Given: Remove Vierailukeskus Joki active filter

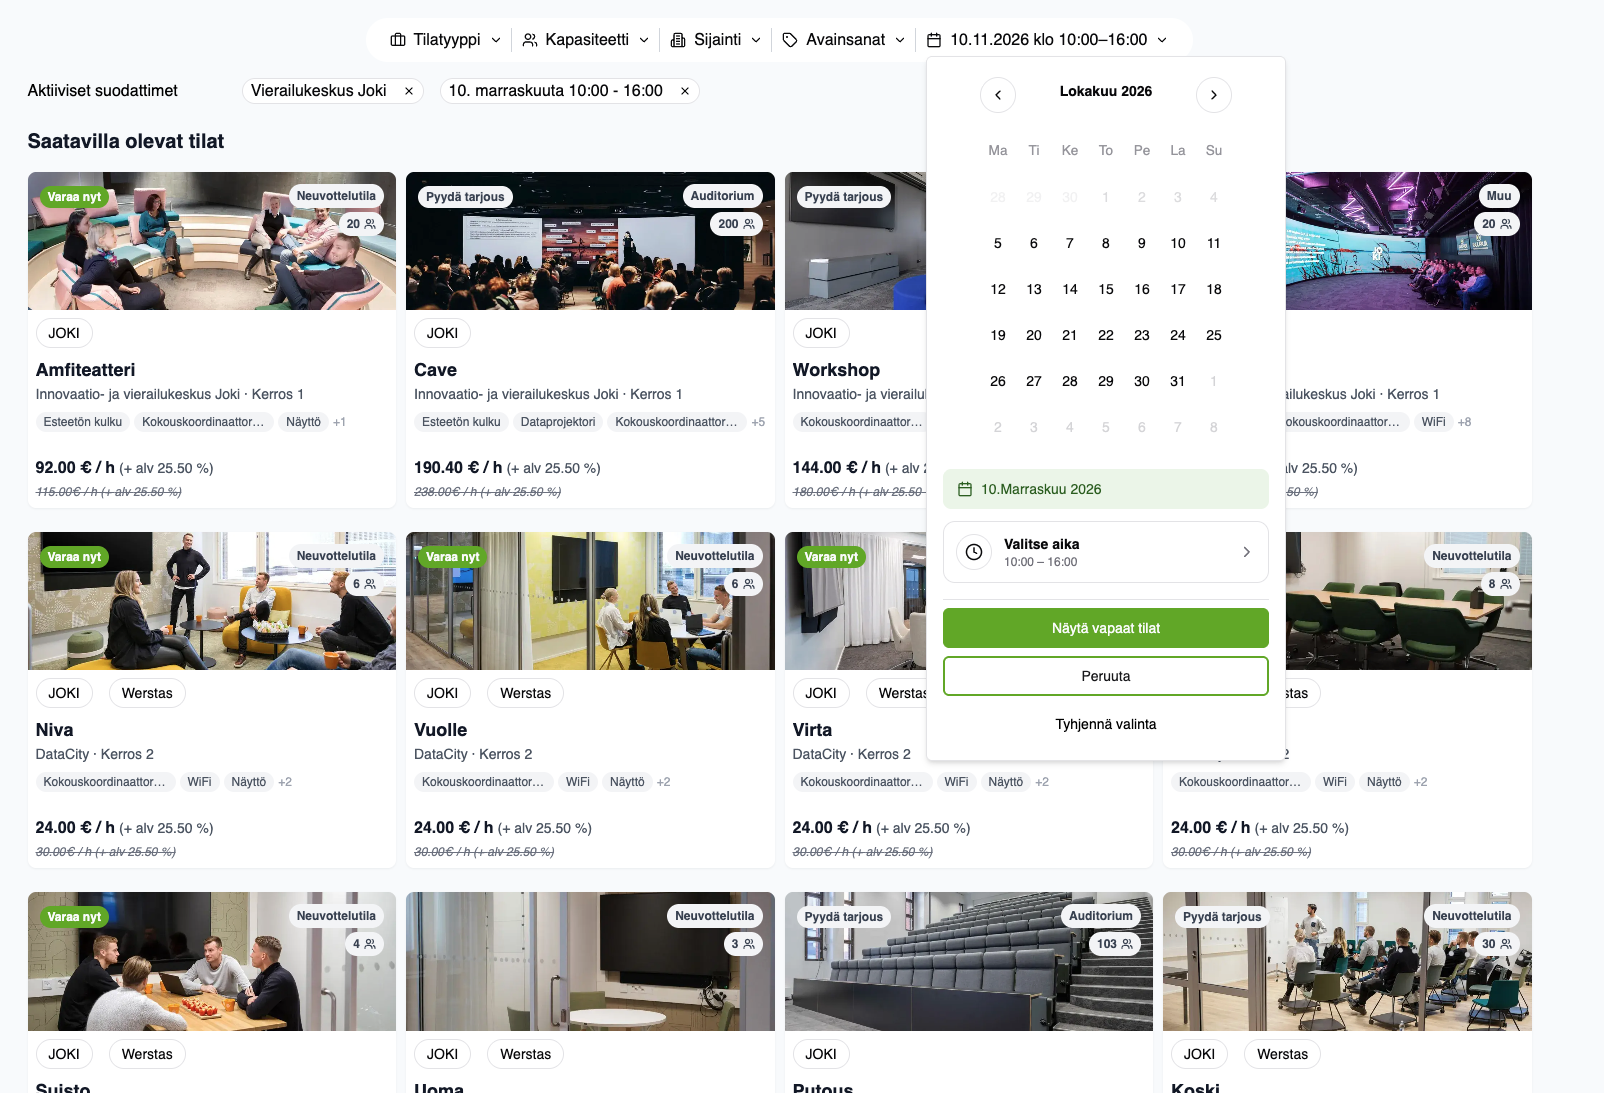Looking at the screenshot, I should coord(409,91).
